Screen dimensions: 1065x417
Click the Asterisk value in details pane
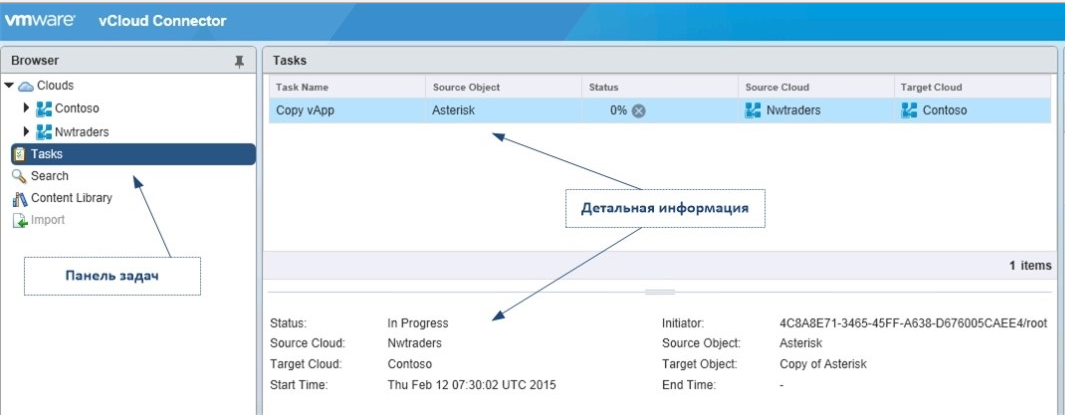coord(801,343)
